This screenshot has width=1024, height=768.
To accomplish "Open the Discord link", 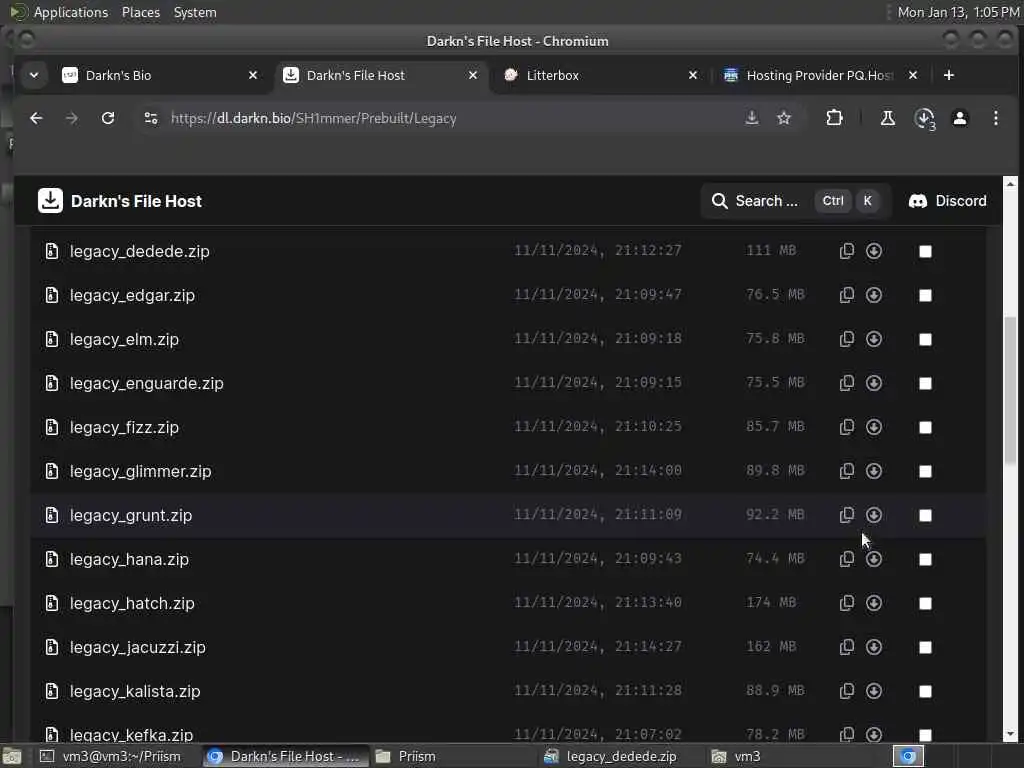I will pos(947,200).
